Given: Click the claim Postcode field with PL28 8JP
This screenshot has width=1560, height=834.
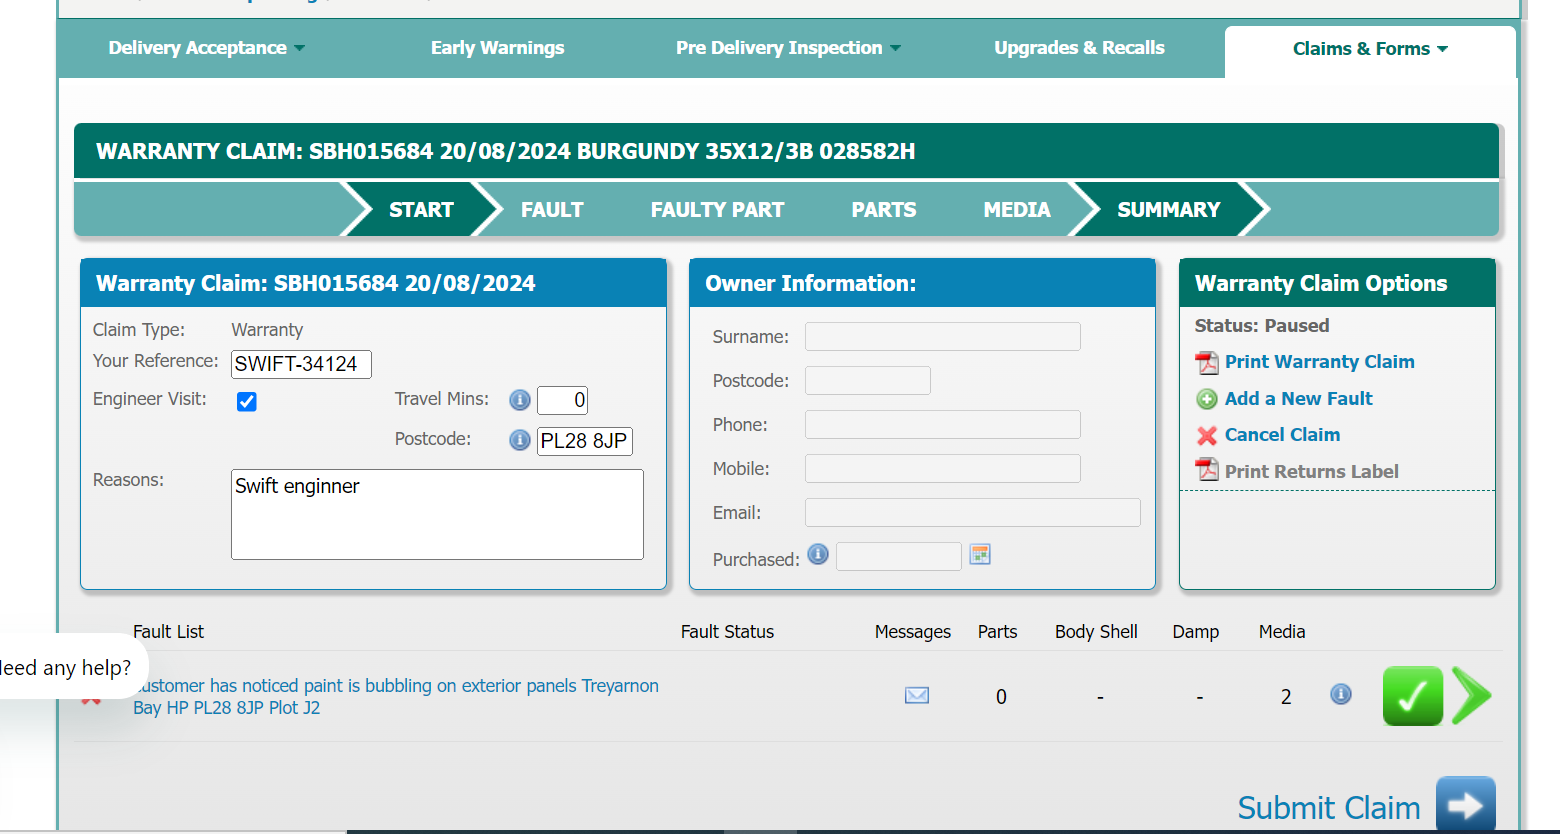Looking at the screenshot, I should pyautogui.click(x=585, y=441).
